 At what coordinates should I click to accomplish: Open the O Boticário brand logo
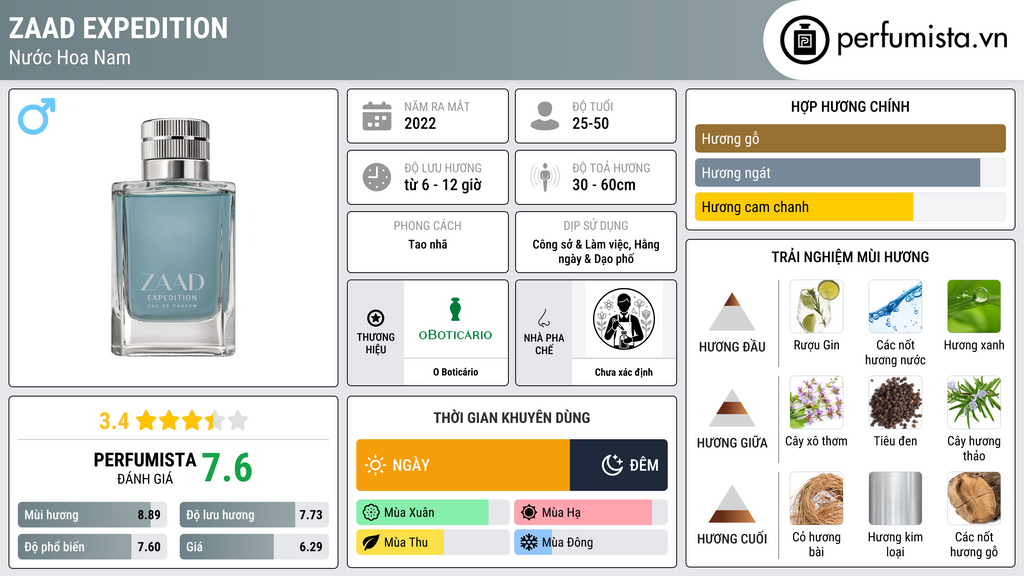point(455,320)
